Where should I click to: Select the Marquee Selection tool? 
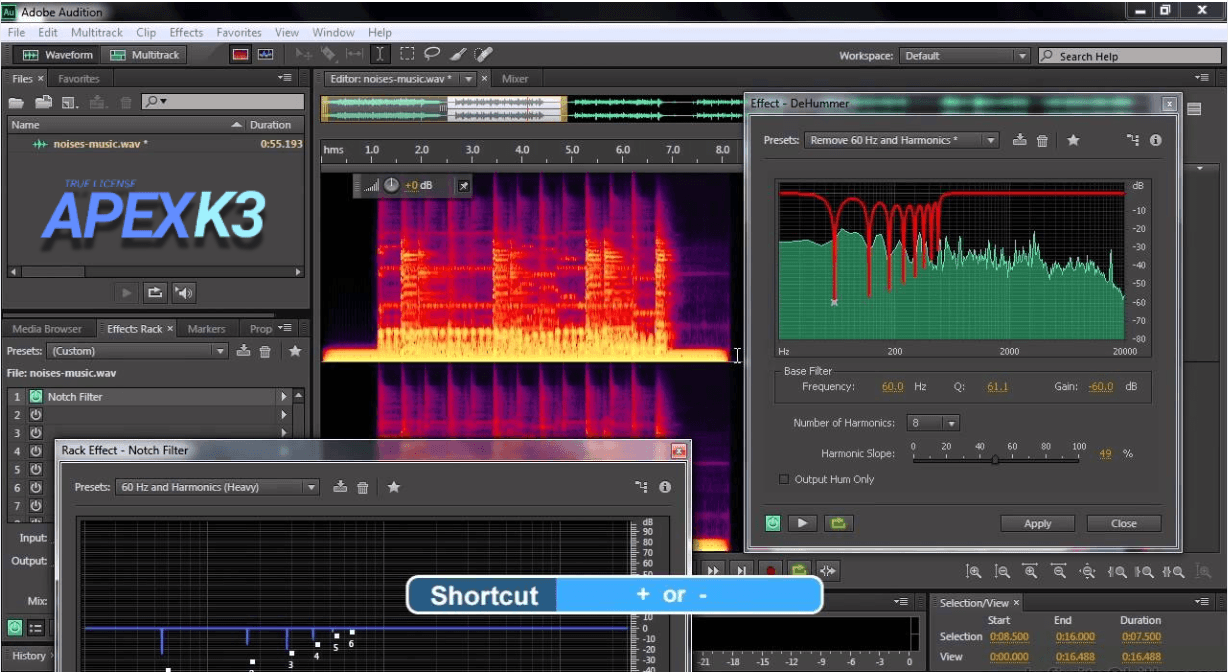[x=407, y=55]
